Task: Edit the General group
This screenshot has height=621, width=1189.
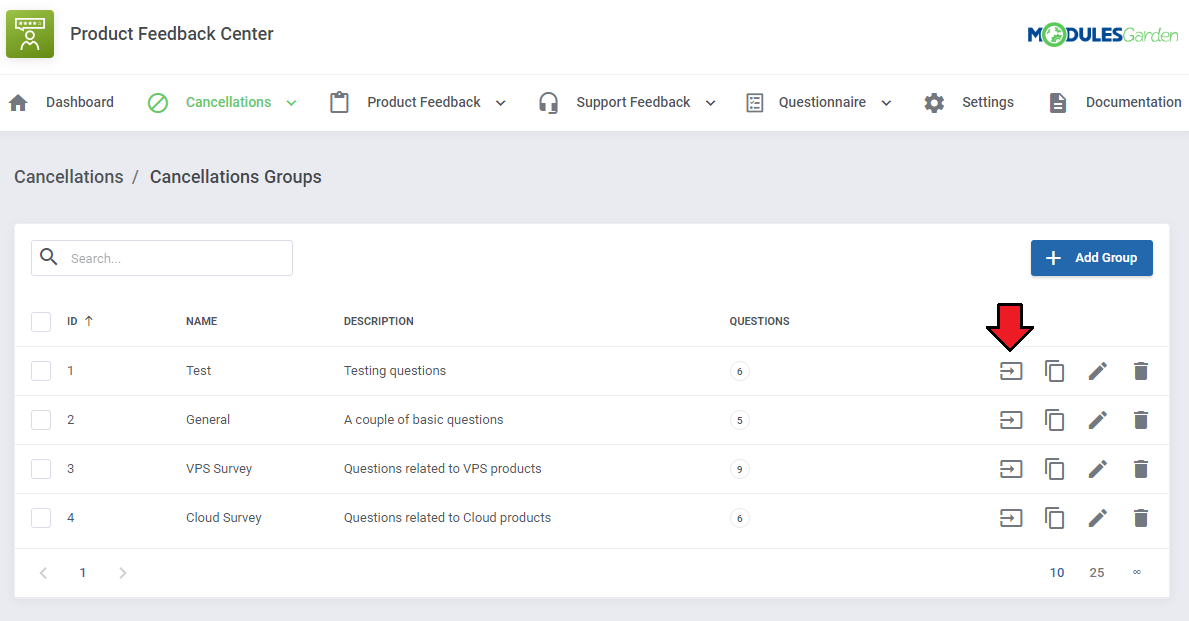Action: [1097, 420]
